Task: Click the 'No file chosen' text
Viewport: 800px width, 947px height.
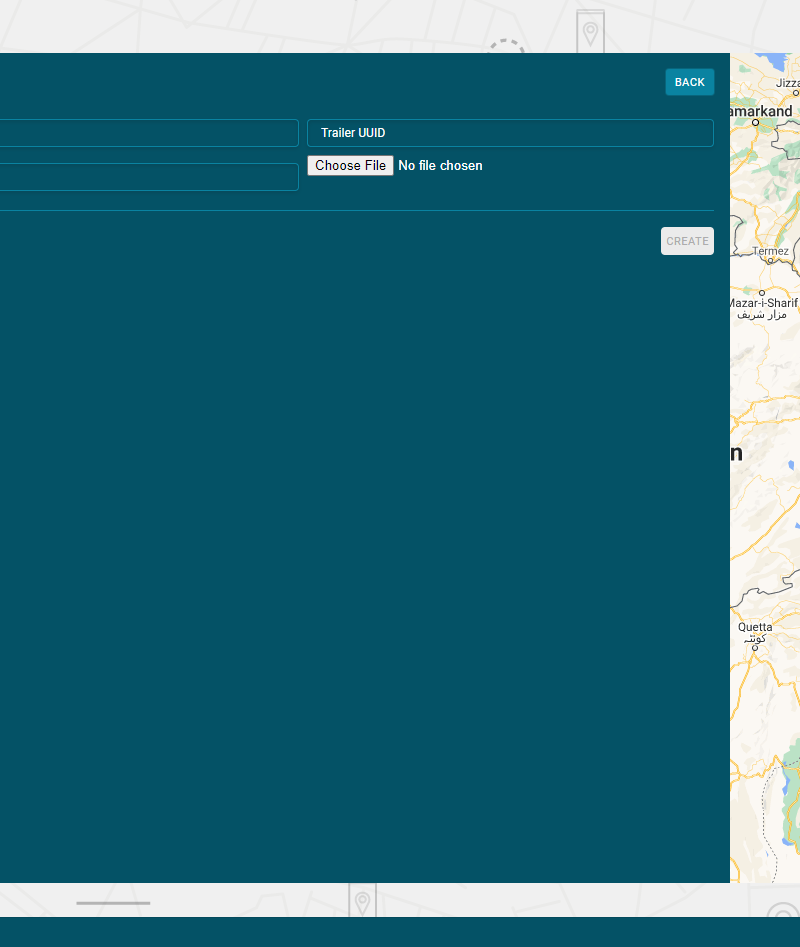Action: pos(440,165)
